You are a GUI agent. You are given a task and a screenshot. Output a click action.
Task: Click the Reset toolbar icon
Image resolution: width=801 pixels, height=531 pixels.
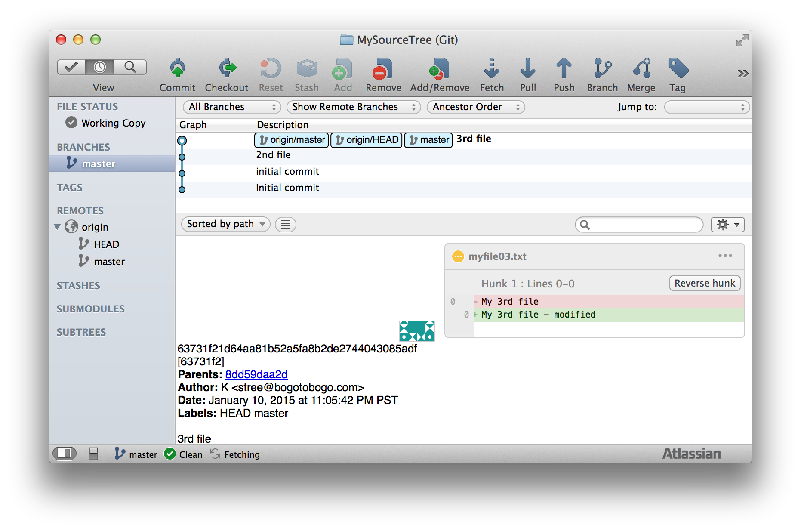tap(270, 68)
